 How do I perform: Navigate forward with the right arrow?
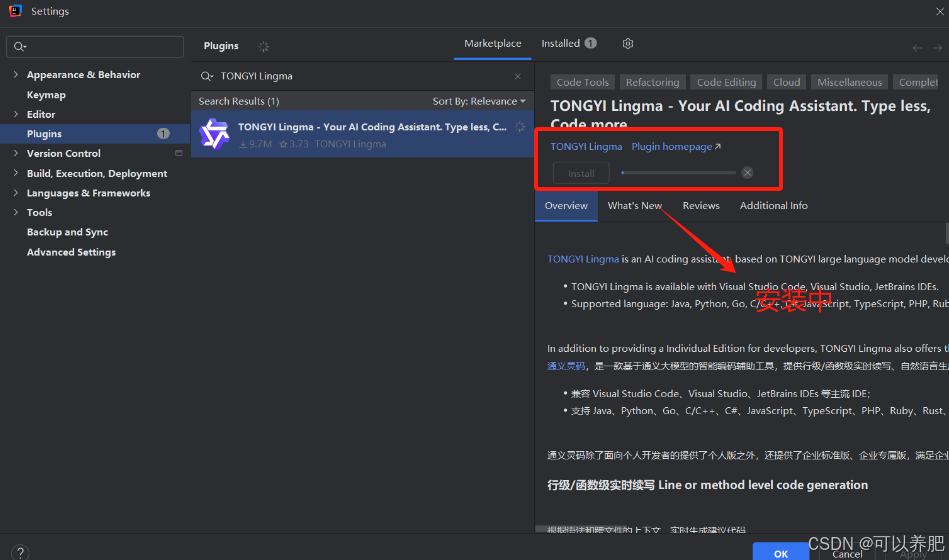(938, 48)
